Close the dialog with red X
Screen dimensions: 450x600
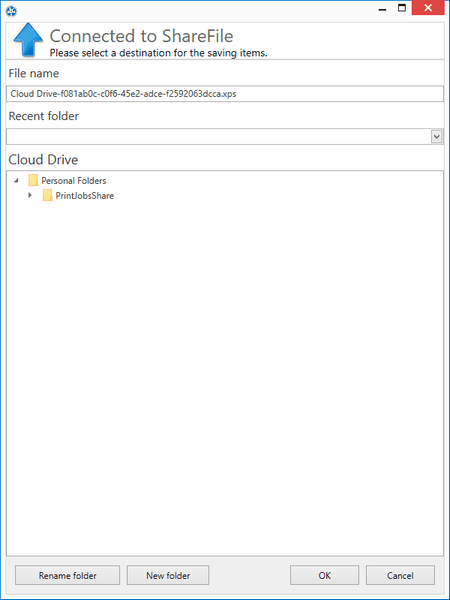click(428, 8)
